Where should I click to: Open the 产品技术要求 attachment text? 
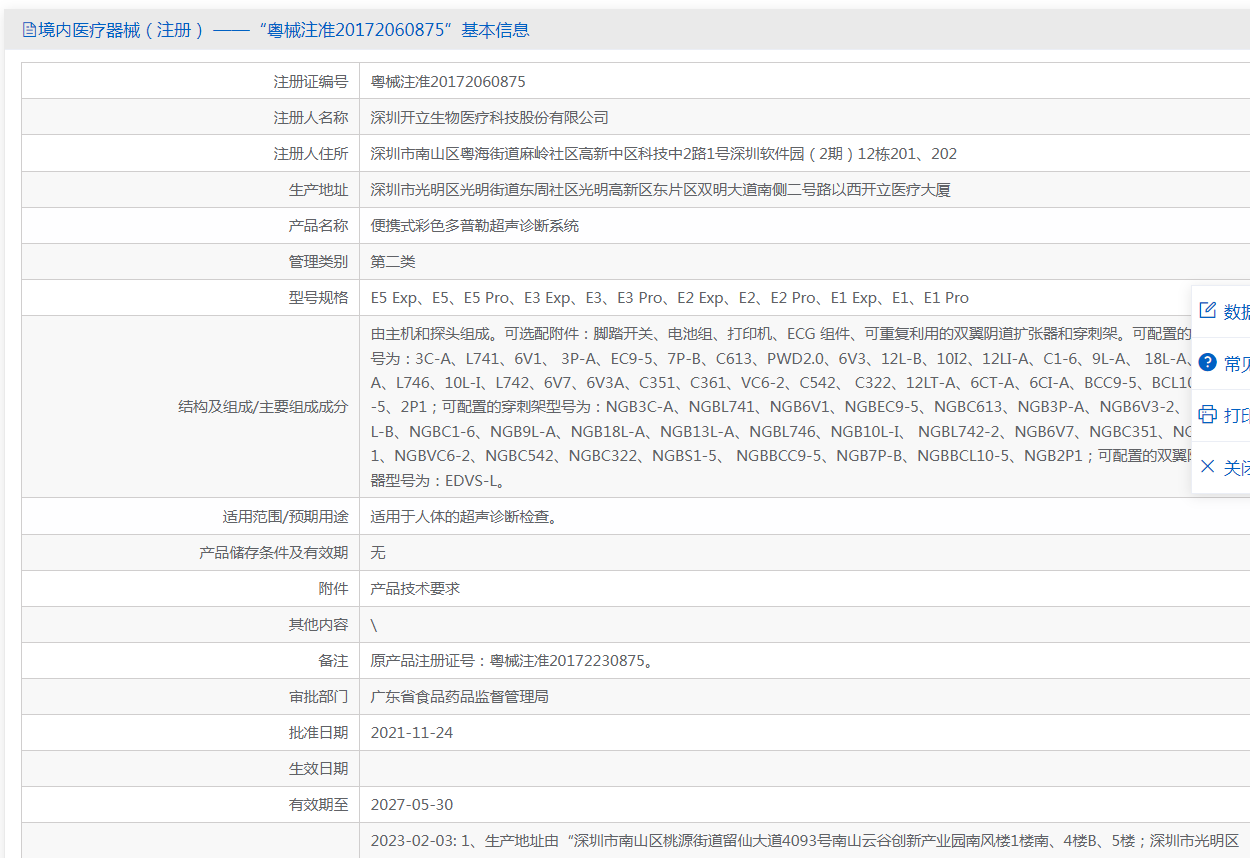pos(415,589)
